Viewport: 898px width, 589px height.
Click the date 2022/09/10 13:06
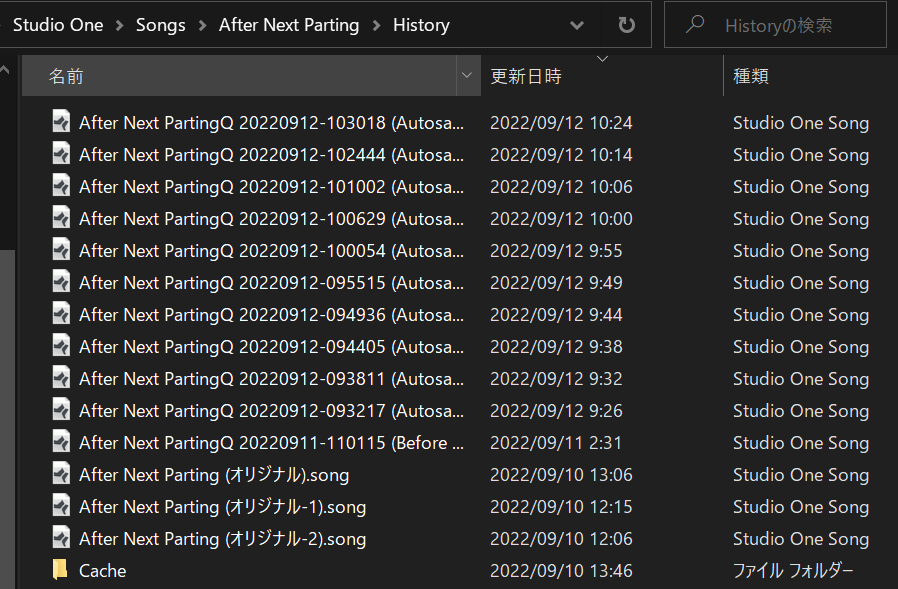tap(561, 475)
